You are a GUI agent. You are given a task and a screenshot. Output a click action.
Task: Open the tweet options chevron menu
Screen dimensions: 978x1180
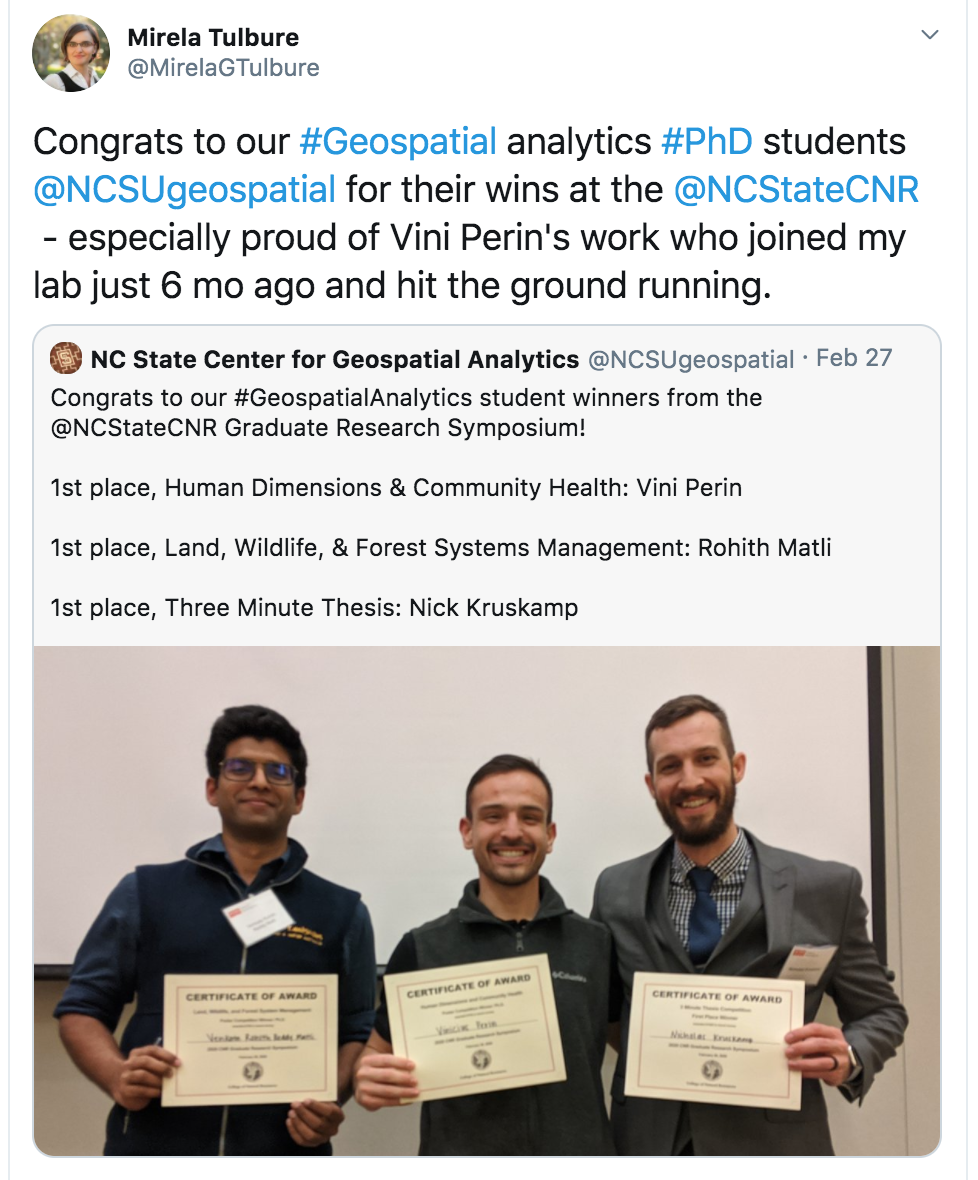tap(930, 35)
